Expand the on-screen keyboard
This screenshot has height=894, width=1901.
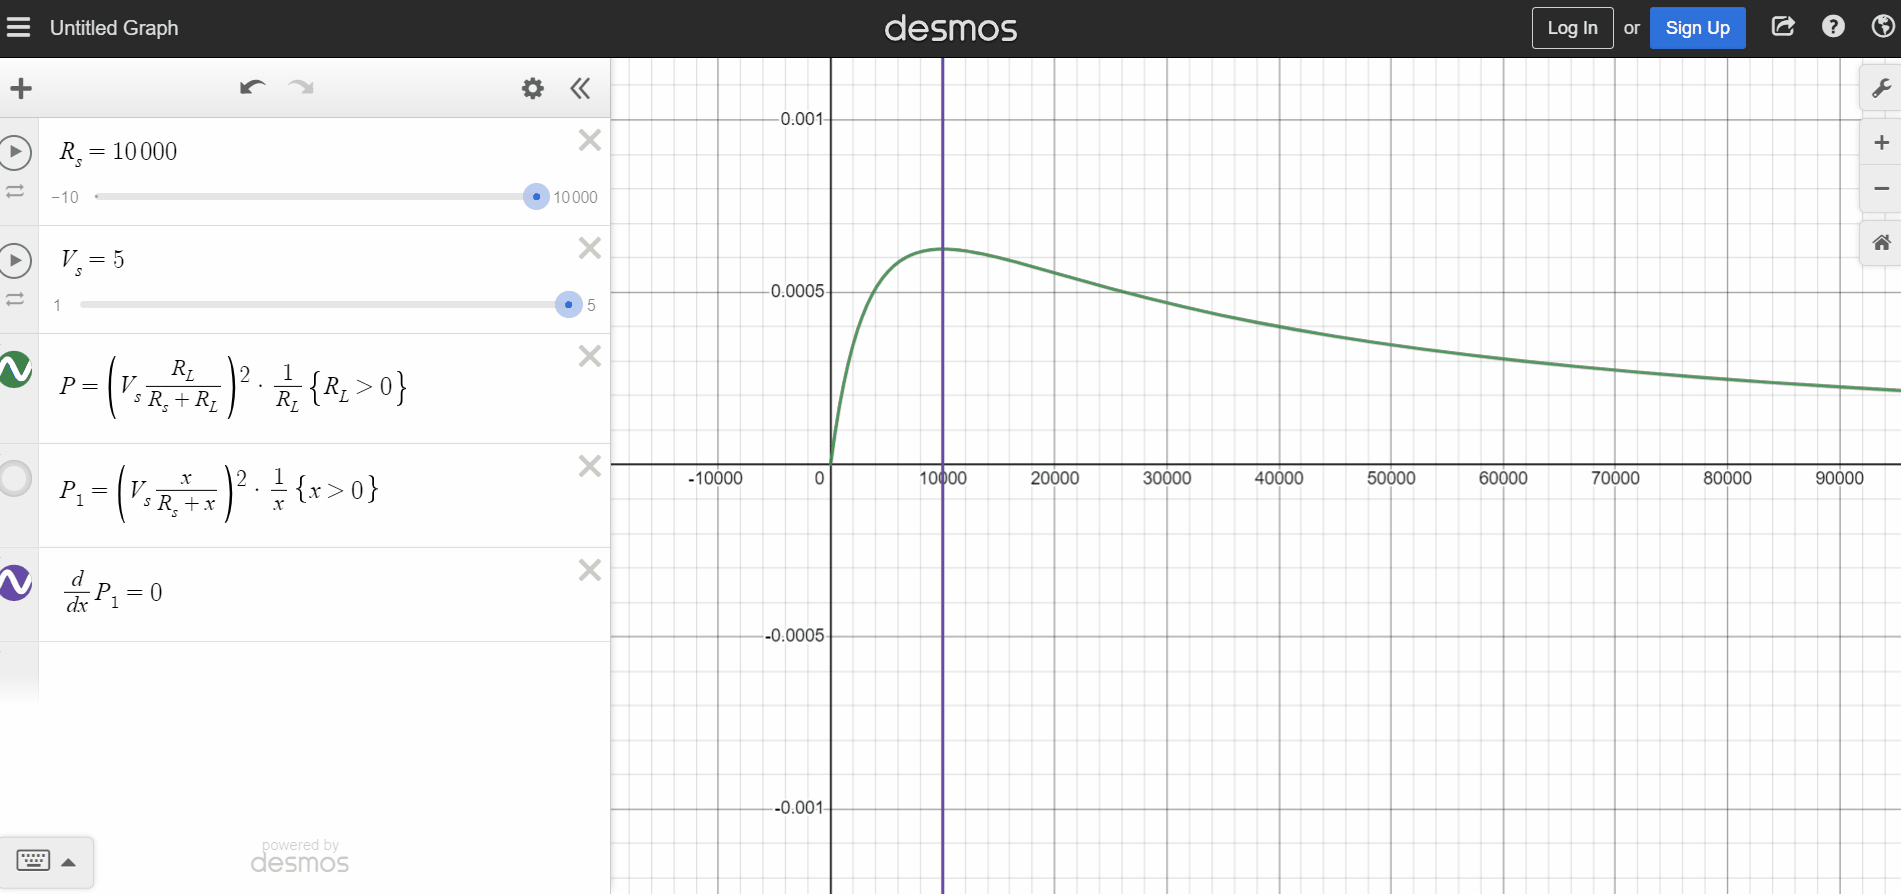point(46,861)
